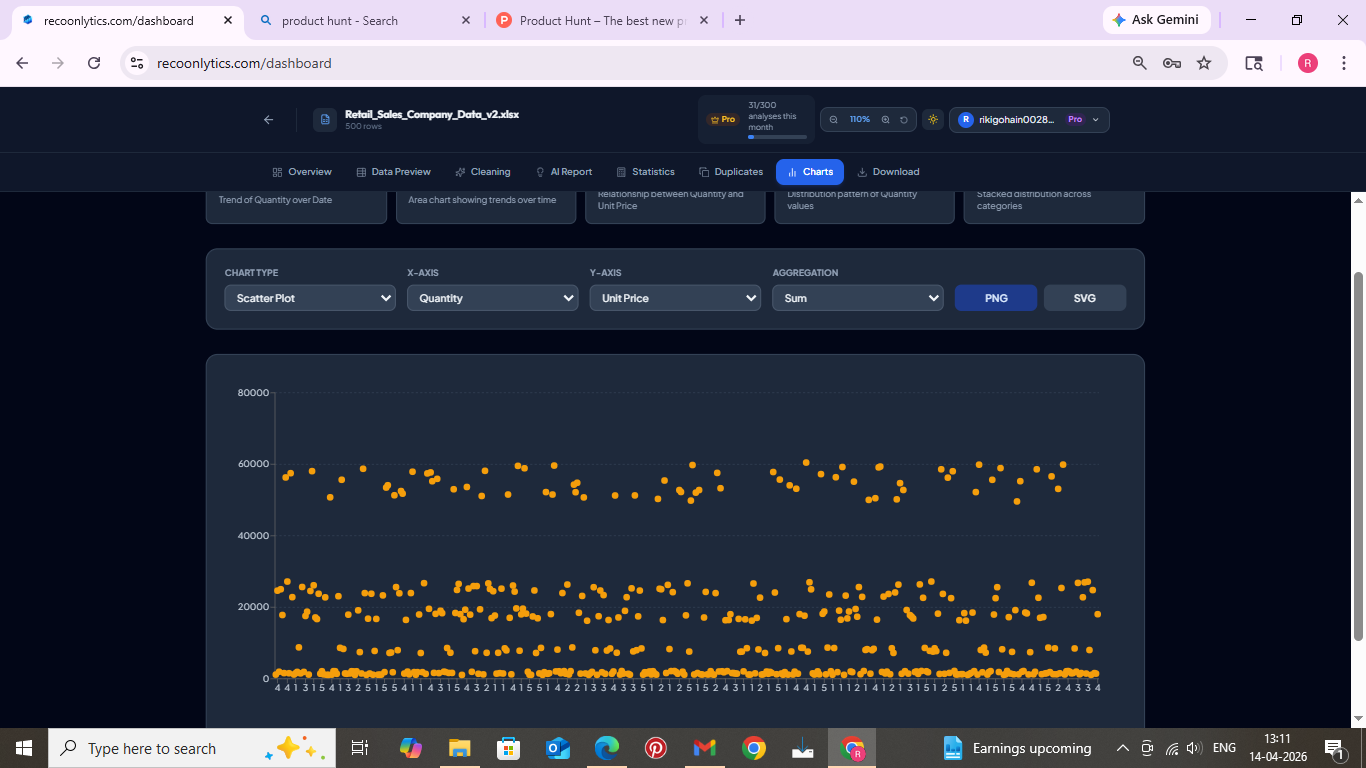Click the Pro crown badge
The image size is (1366, 768).
click(723, 120)
